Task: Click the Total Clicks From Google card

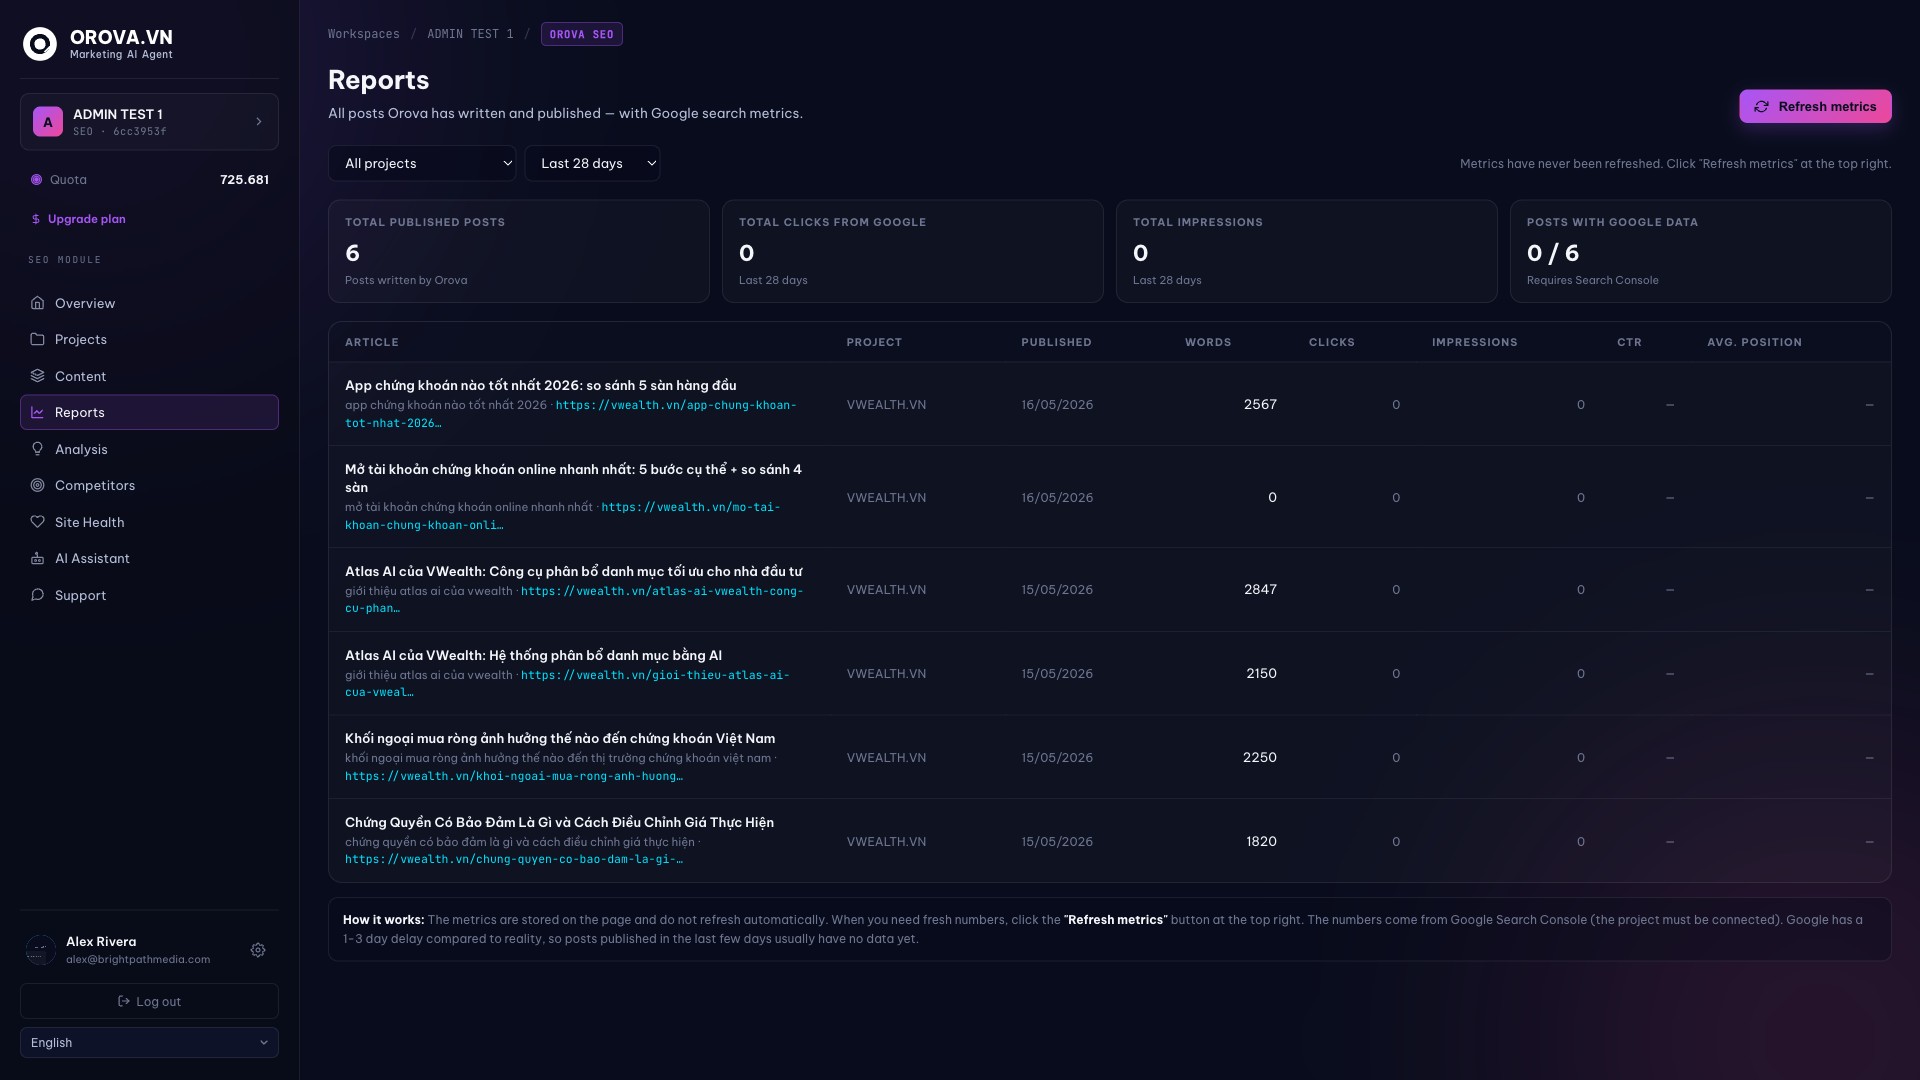Action: click(913, 251)
